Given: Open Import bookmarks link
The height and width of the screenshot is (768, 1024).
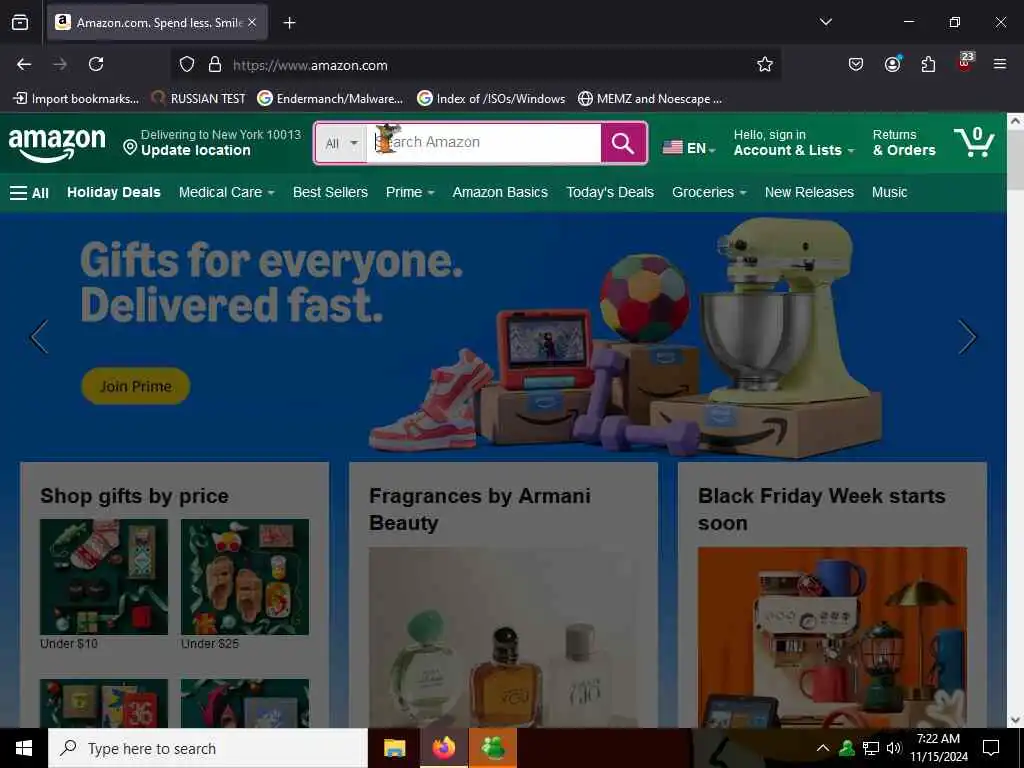Looking at the screenshot, I should (76, 99).
